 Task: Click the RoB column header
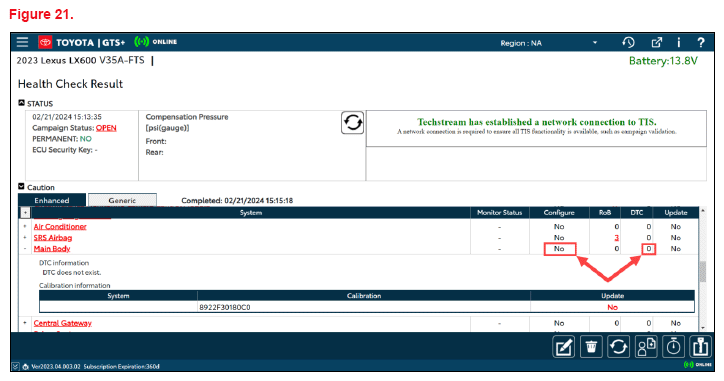tap(605, 212)
